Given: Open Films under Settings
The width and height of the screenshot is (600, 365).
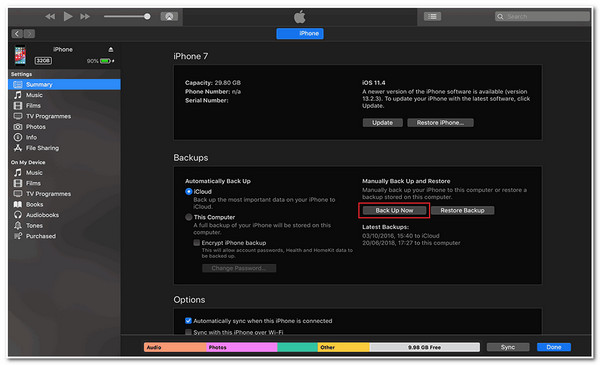Looking at the screenshot, I should [x=64, y=106].
